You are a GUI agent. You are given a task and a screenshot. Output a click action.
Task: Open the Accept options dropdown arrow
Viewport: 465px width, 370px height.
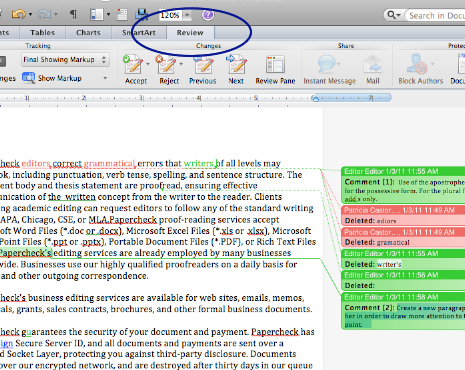tap(148, 64)
